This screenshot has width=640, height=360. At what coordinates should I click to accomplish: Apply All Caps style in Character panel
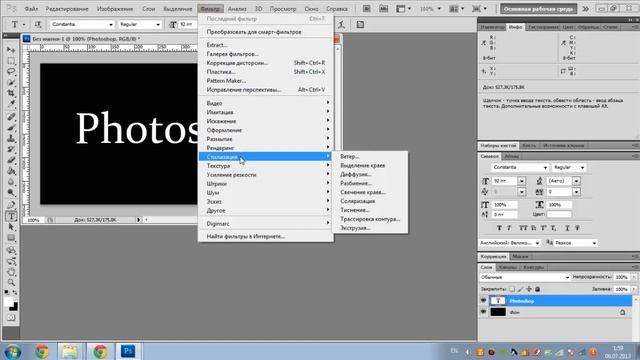point(523,228)
